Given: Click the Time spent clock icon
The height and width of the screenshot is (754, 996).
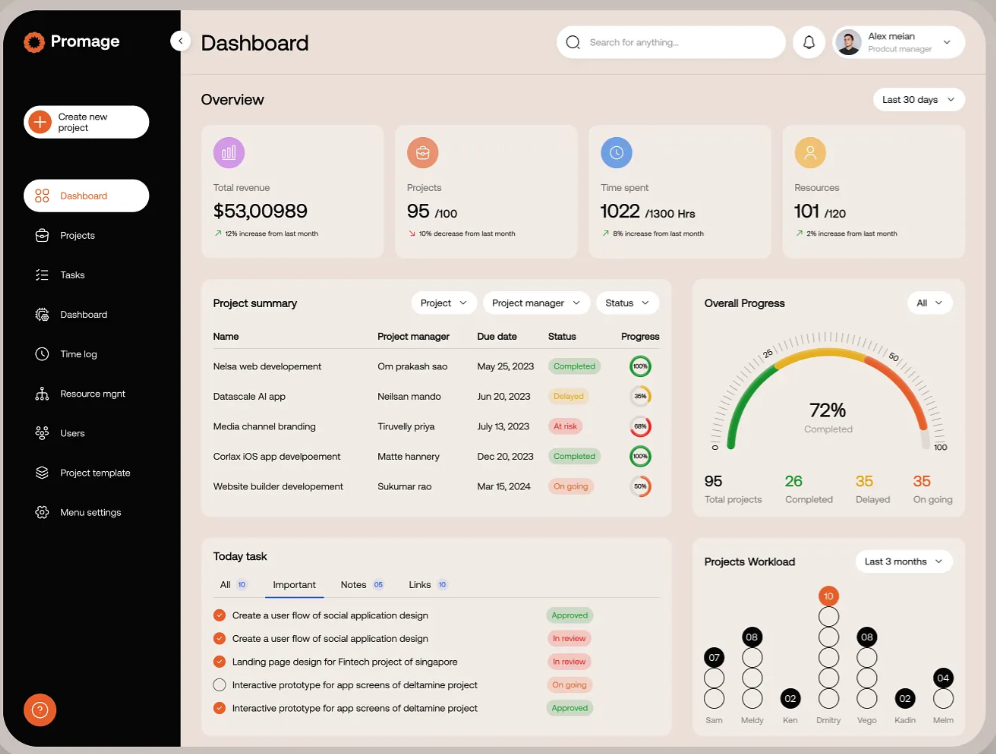Looking at the screenshot, I should 616,152.
